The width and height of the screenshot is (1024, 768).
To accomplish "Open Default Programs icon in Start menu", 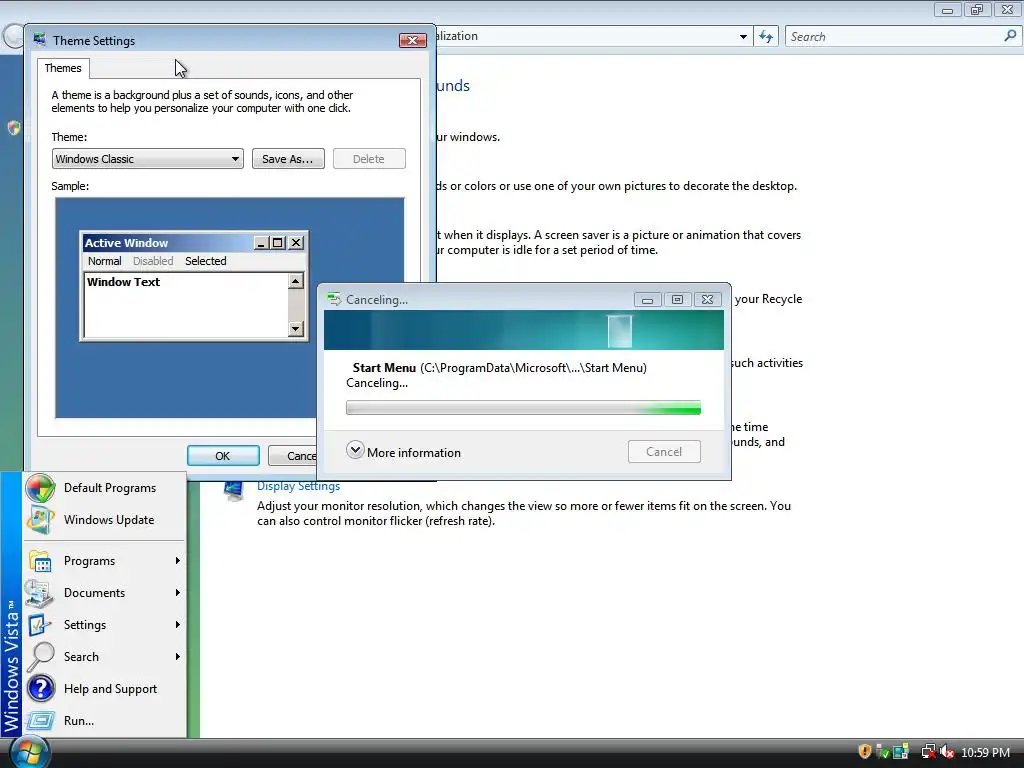I will [x=40, y=488].
